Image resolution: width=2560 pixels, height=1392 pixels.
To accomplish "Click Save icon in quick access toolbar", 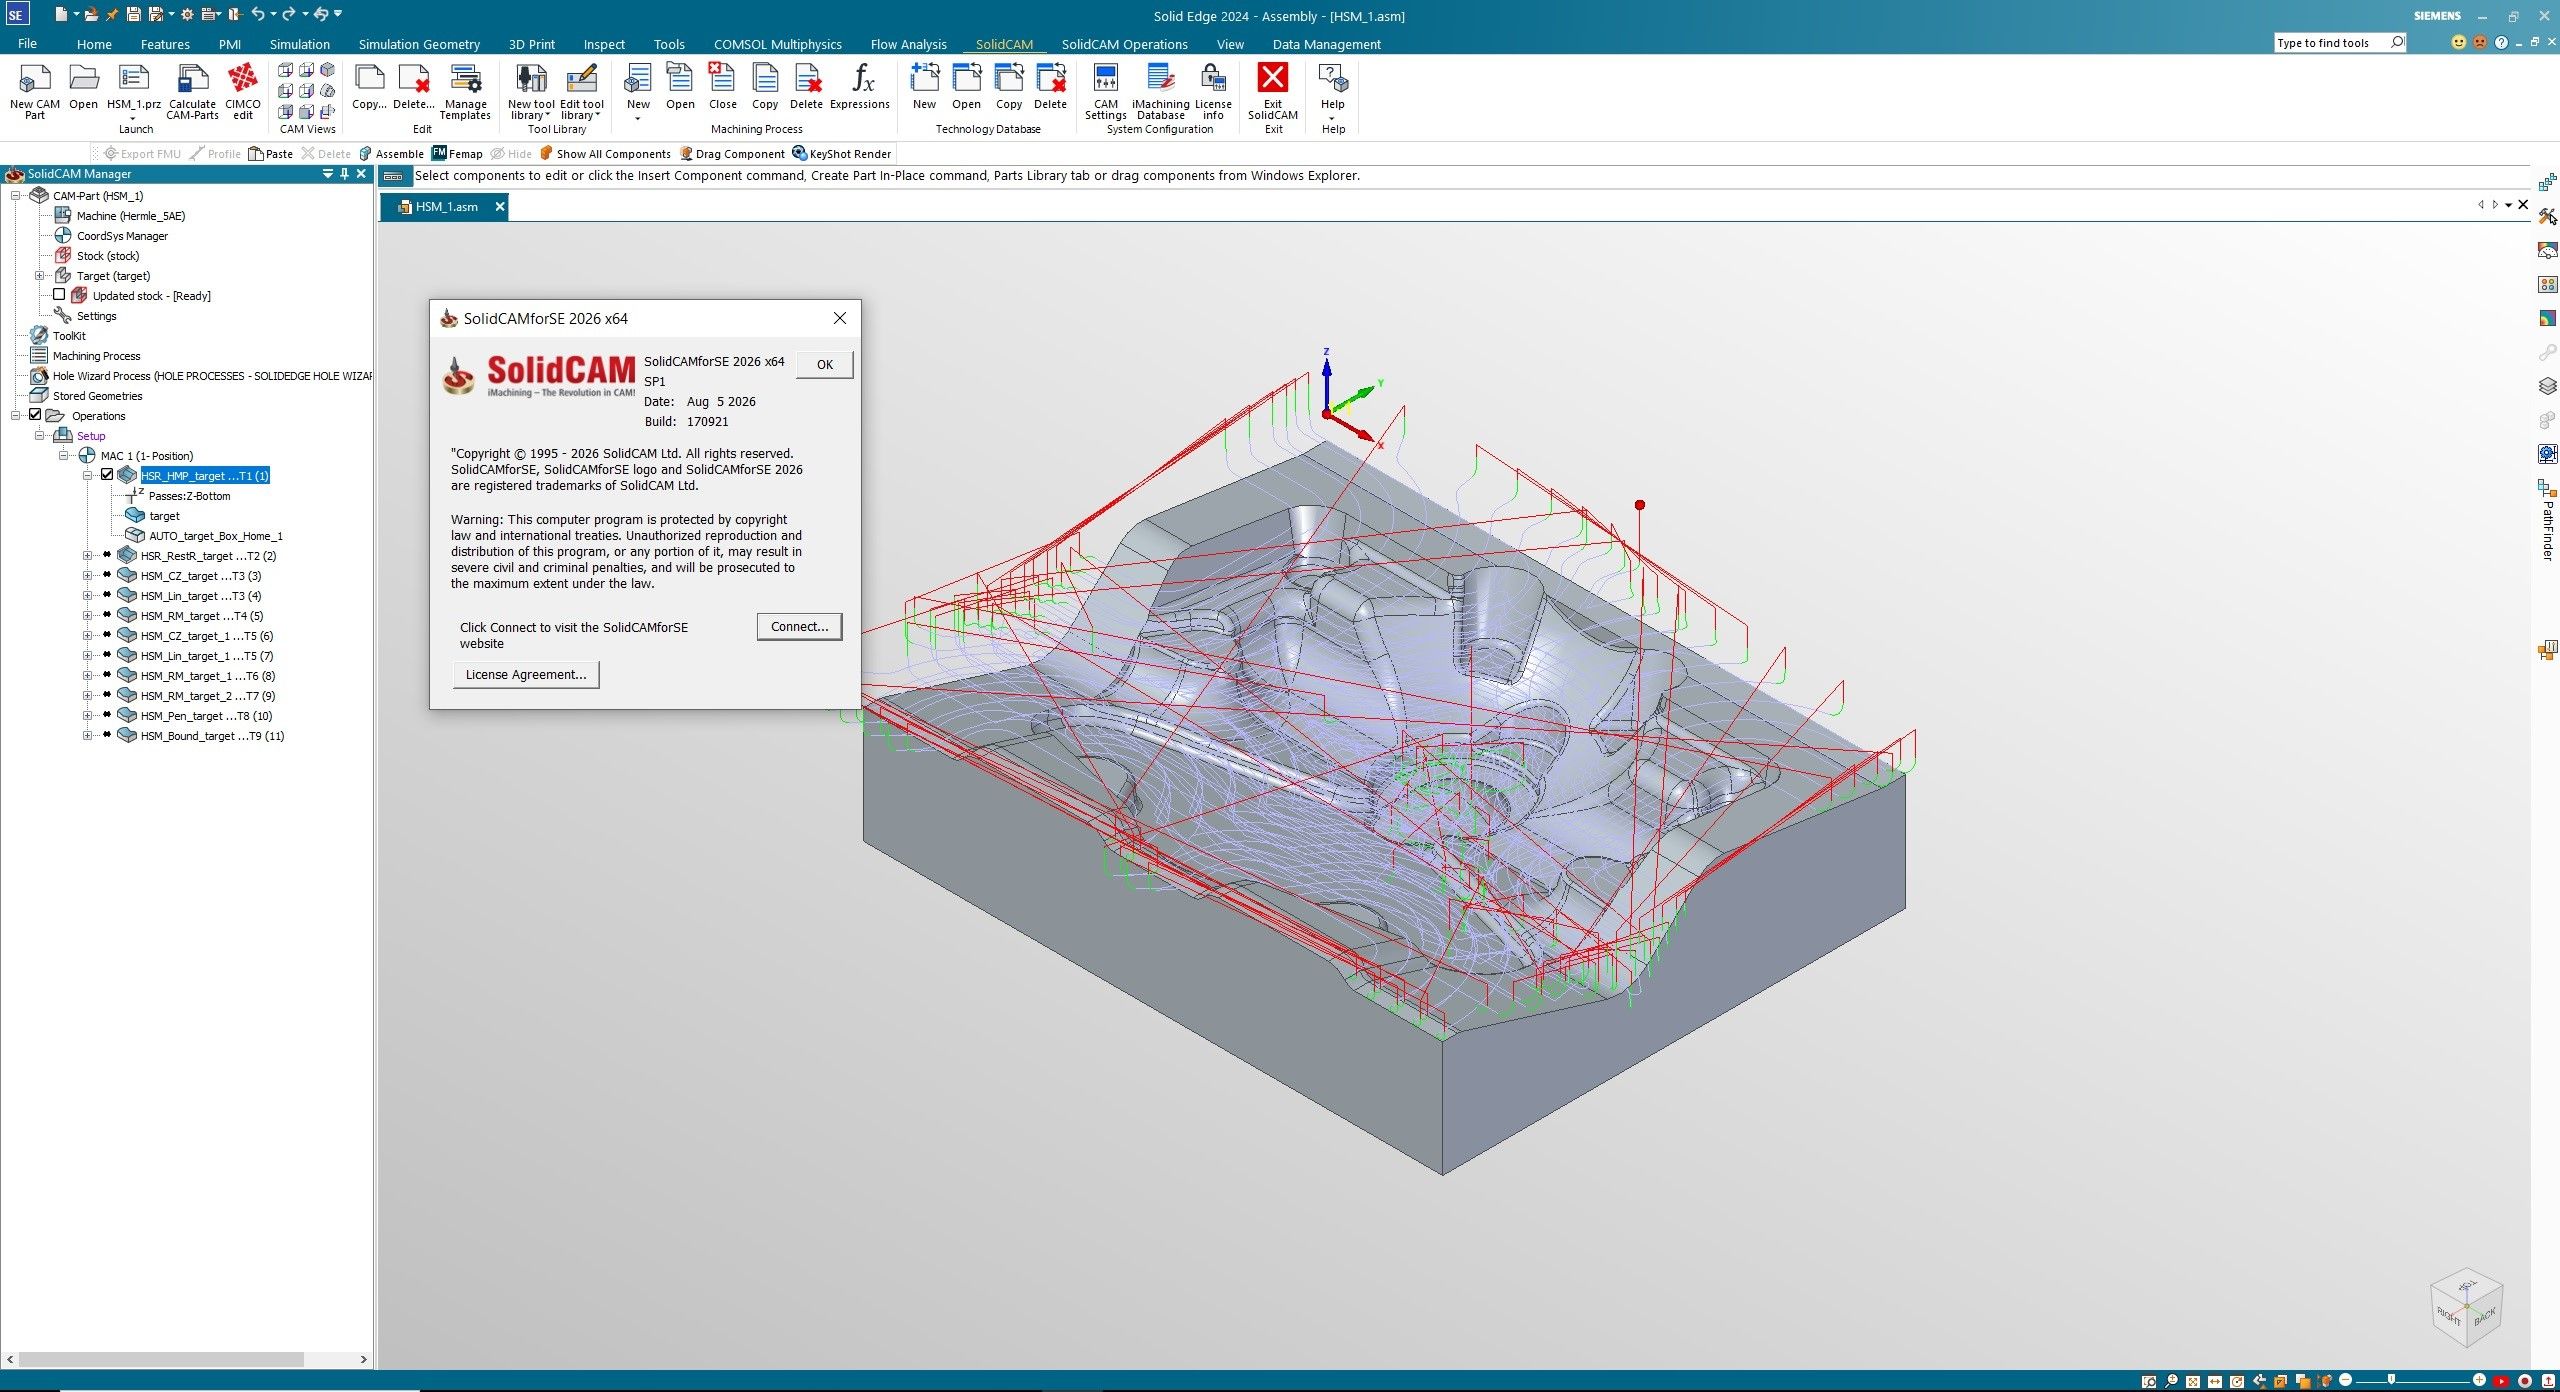I will pyautogui.click(x=133, y=14).
